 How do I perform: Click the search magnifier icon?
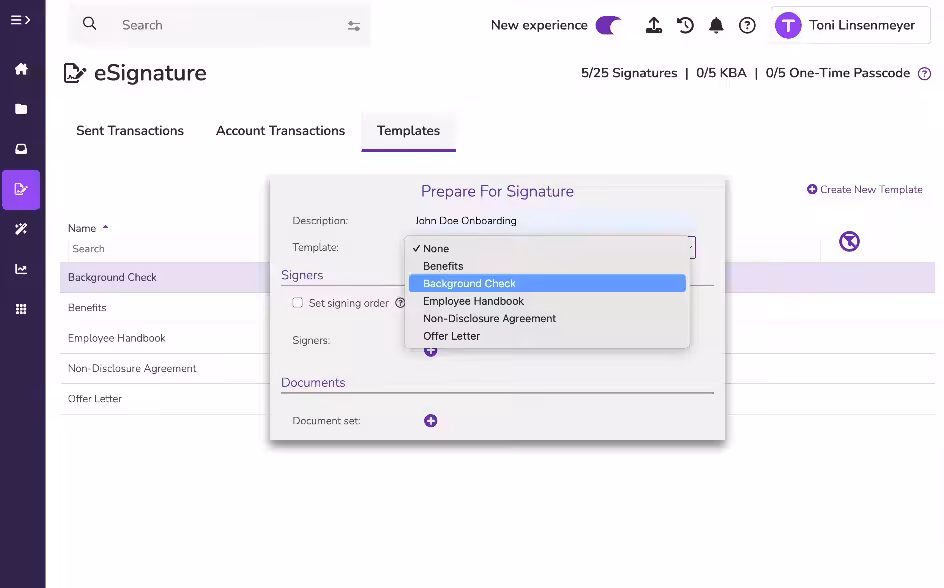pos(90,24)
